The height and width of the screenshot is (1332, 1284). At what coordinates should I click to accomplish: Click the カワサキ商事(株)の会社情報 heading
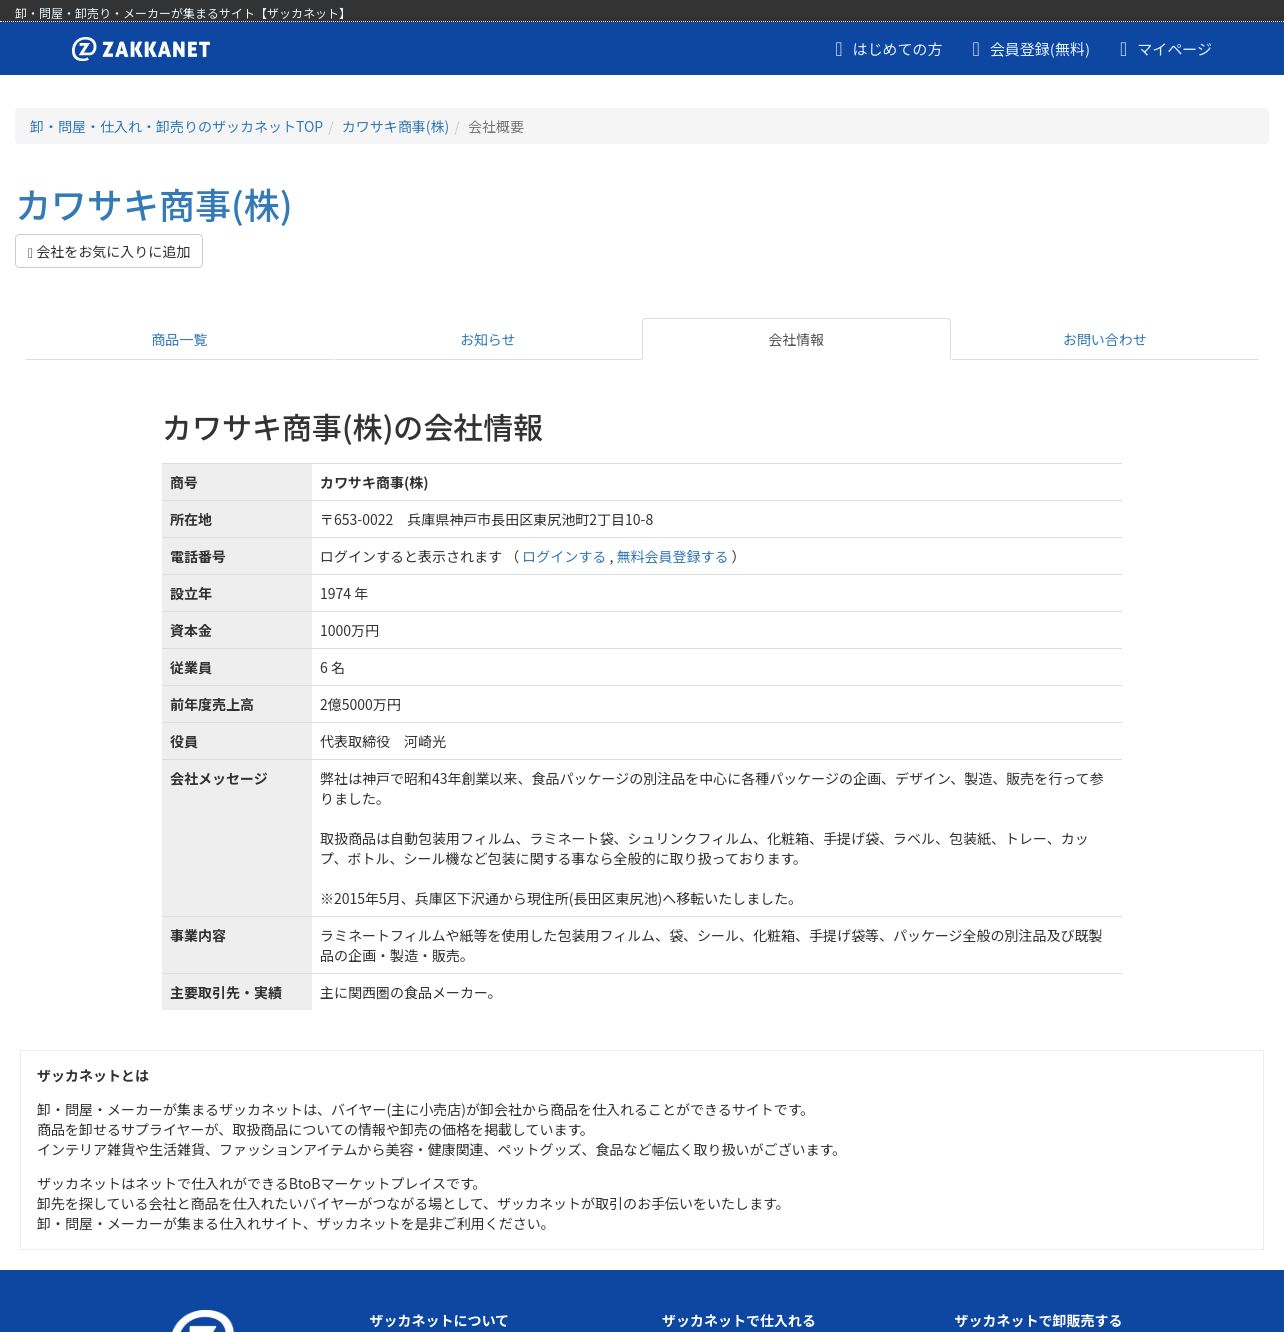[352, 428]
